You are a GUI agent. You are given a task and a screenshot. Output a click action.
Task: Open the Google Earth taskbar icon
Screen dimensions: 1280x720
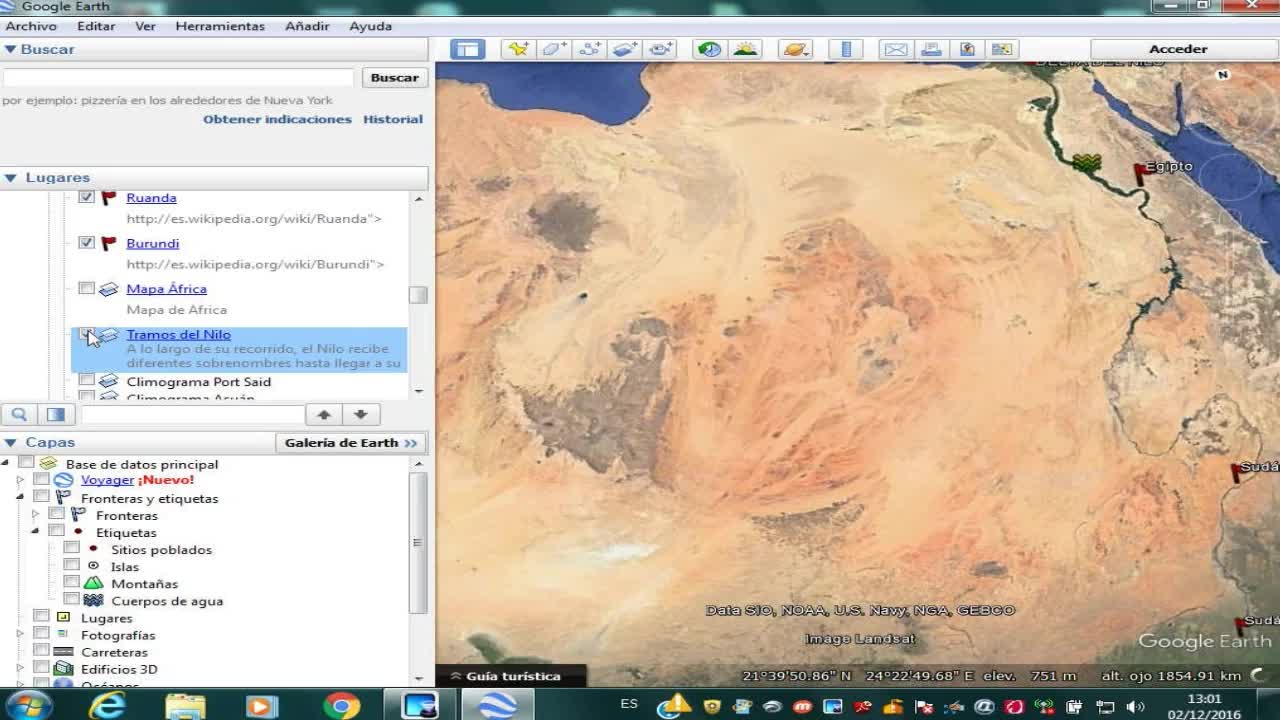point(497,706)
